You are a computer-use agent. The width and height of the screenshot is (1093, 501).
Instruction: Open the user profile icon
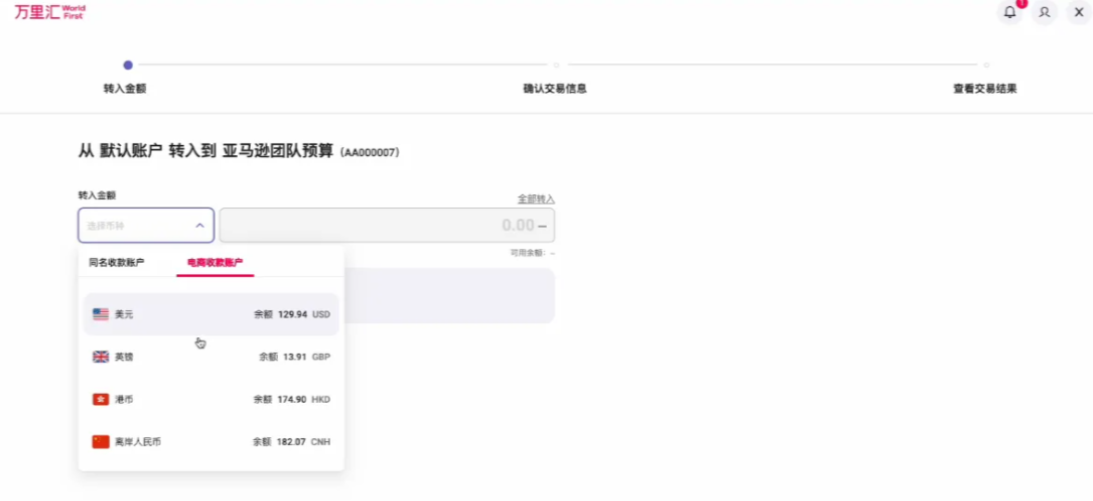(x=1044, y=12)
